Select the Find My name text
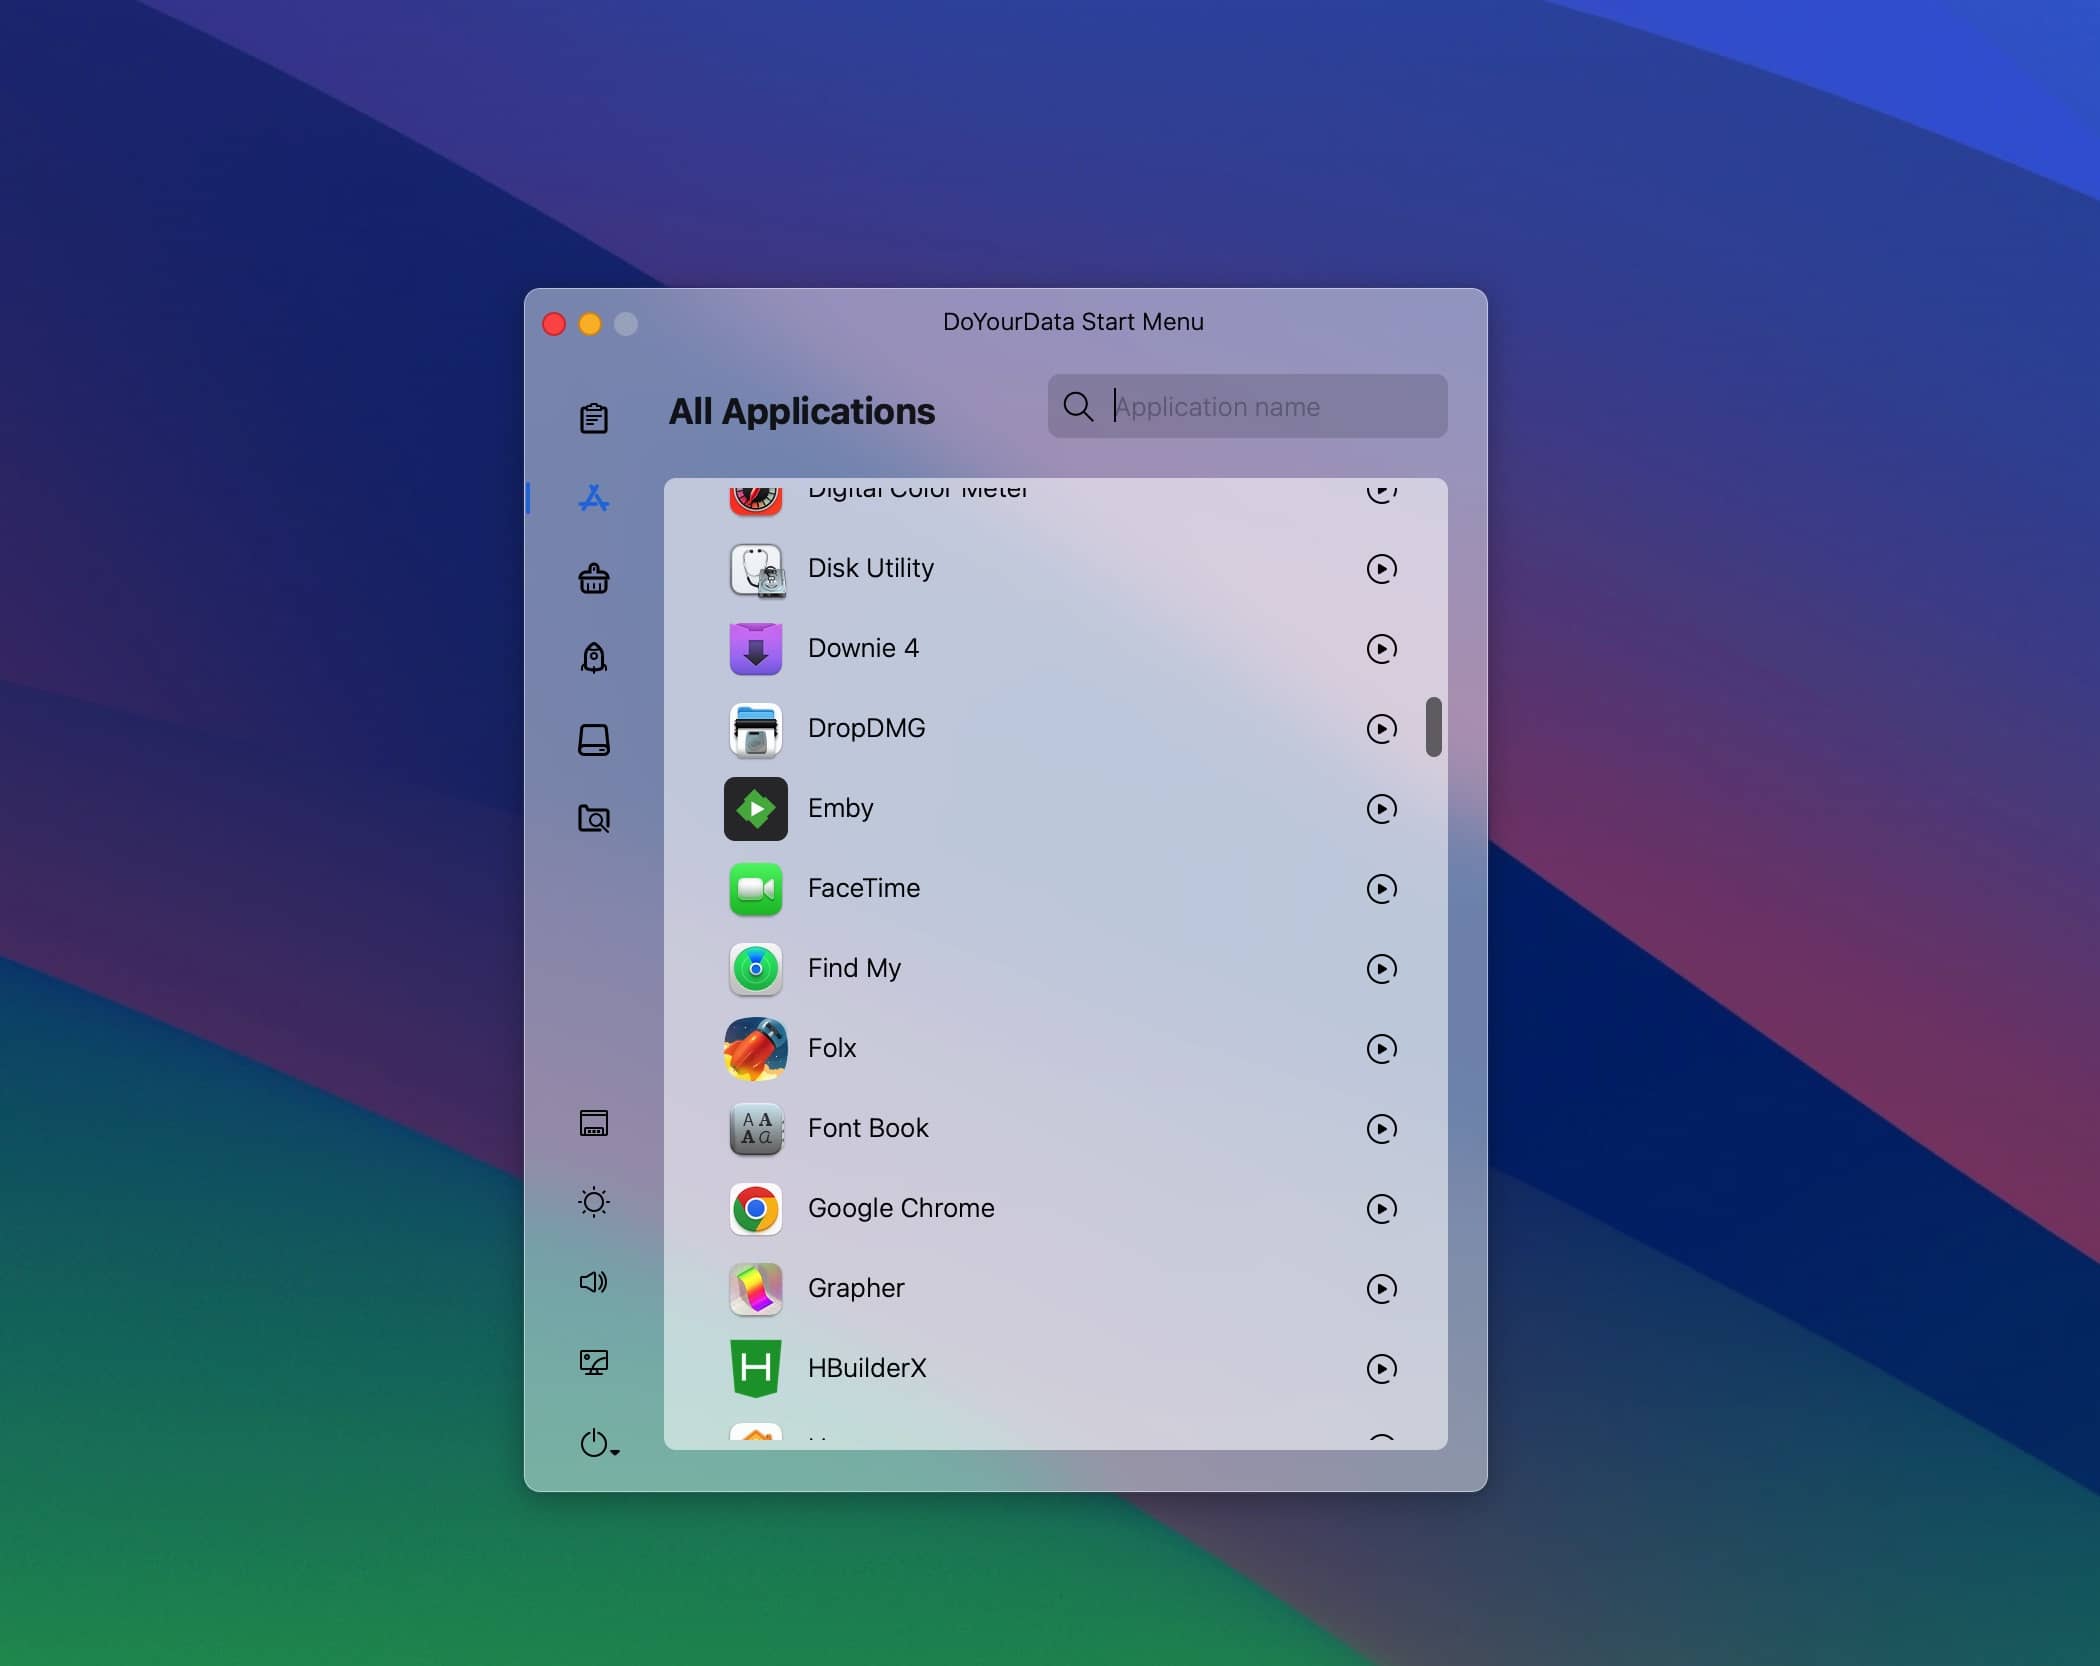The image size is (2100, 1666). (x=855, y=968)
